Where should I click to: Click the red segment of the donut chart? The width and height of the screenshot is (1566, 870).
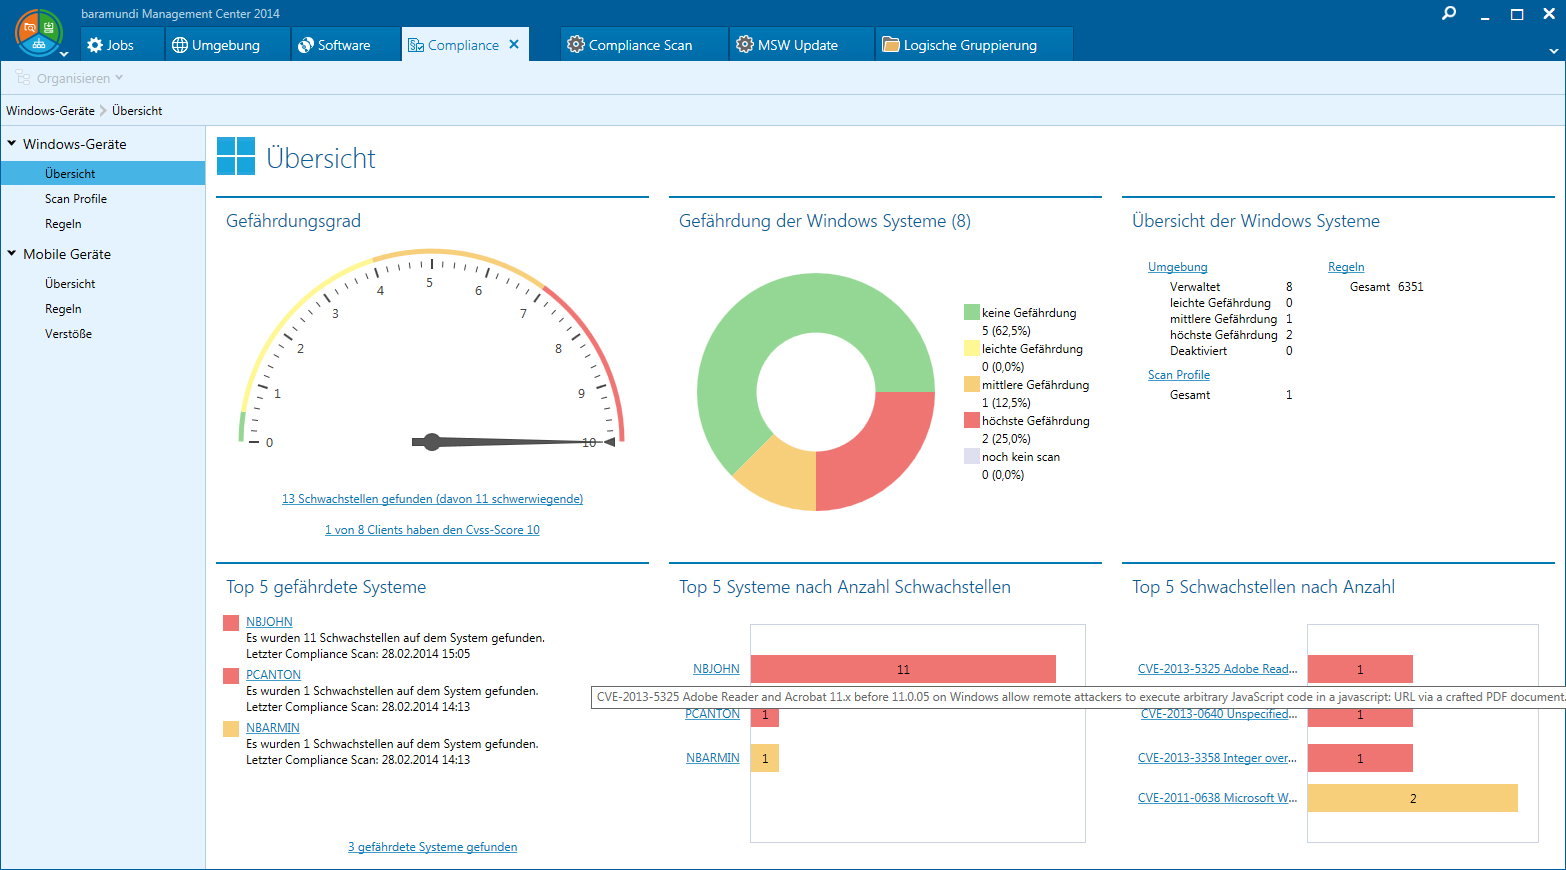(878, 455)
